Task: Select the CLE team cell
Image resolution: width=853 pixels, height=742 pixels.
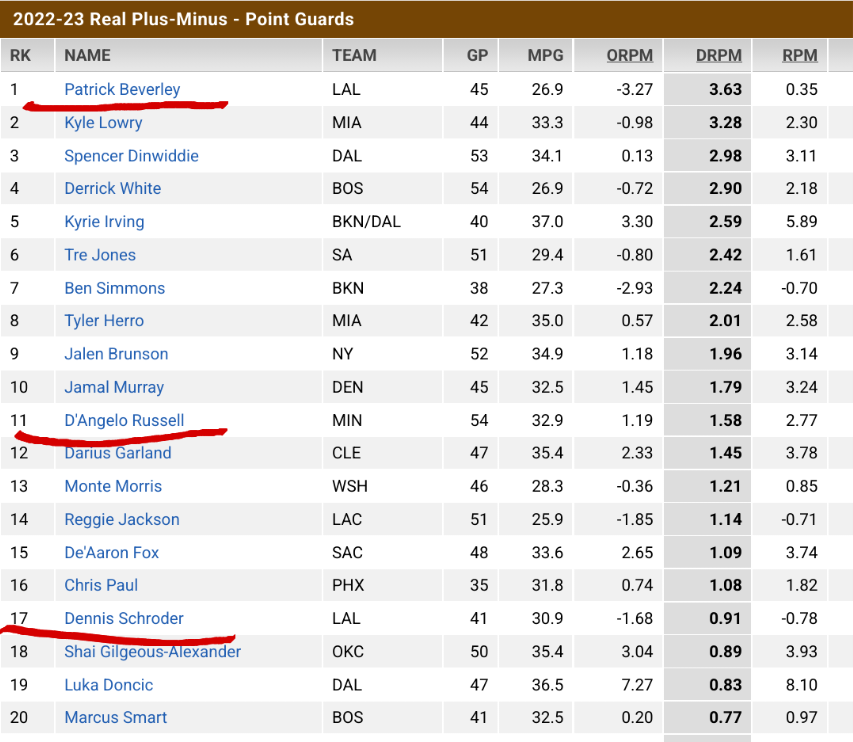Action: click(347, 453)
